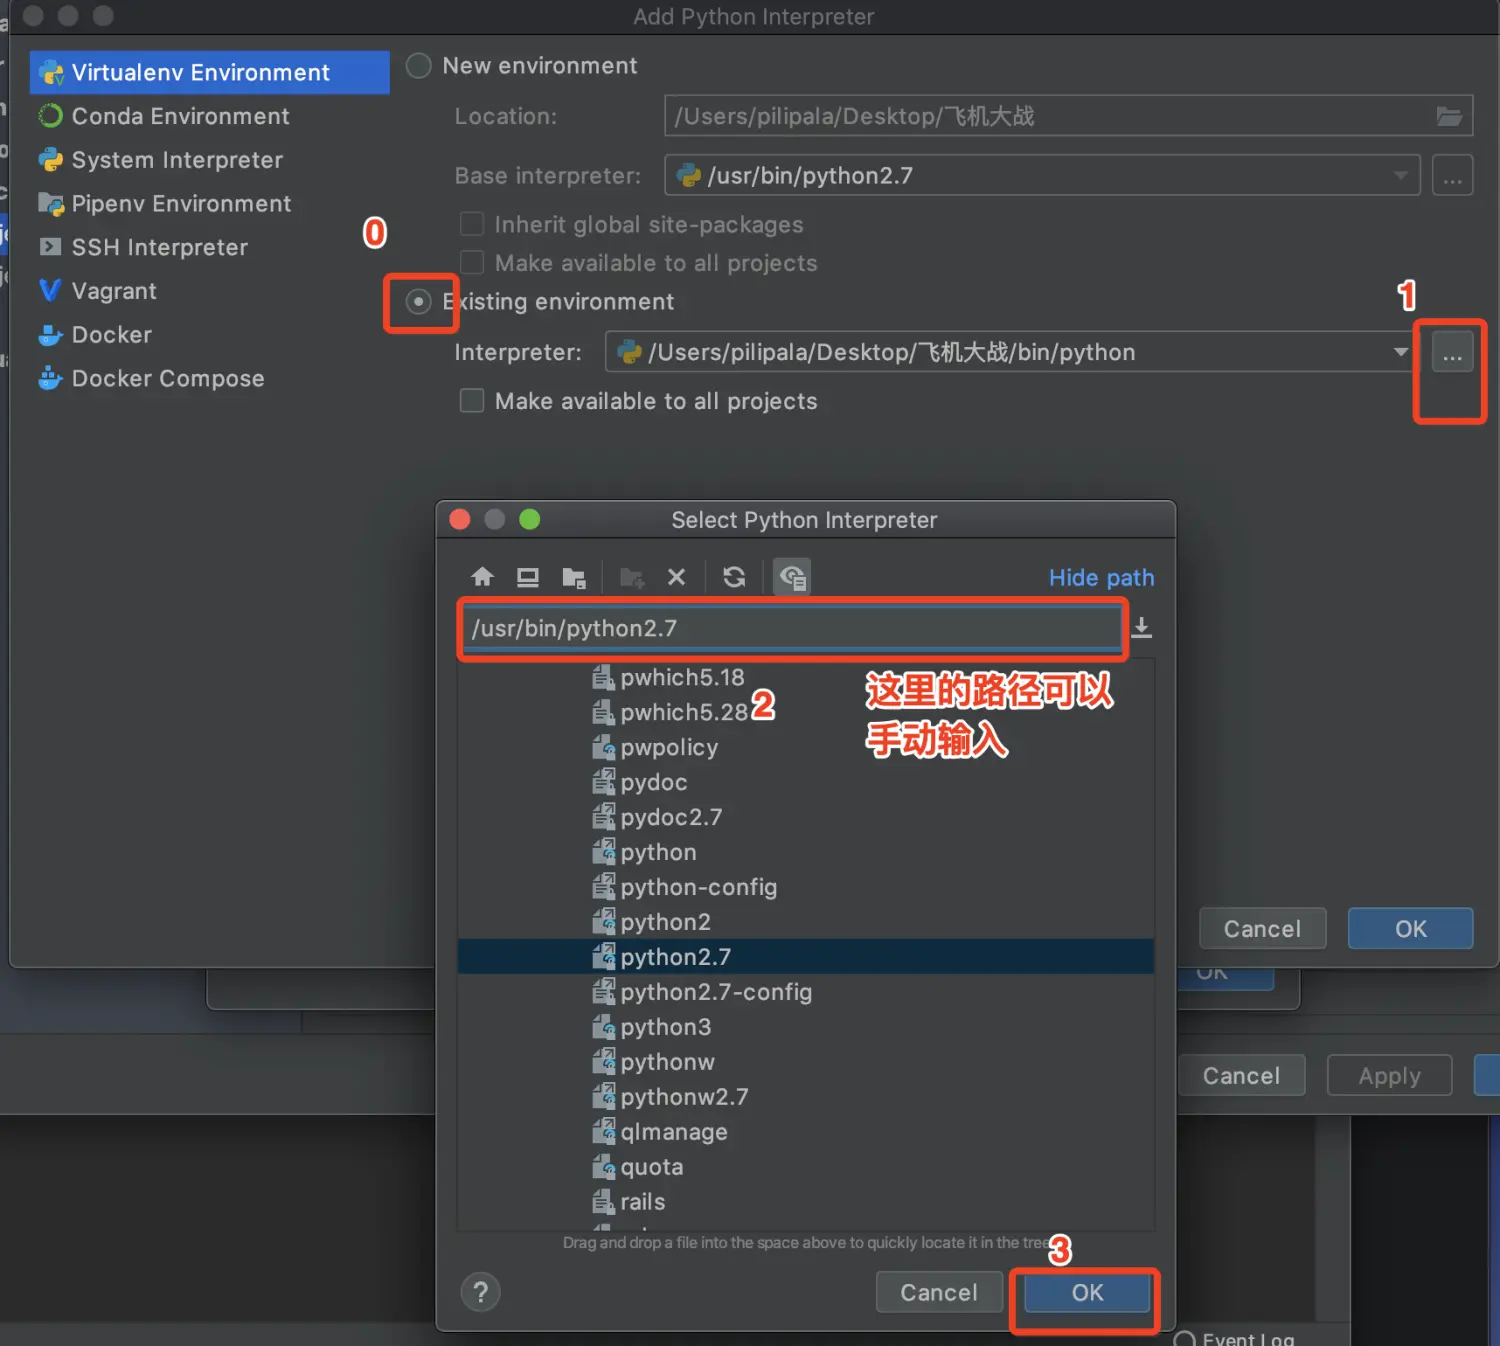Select the New environment radio button
This screenshot has width=1500, height=1346.
(418, 66)
